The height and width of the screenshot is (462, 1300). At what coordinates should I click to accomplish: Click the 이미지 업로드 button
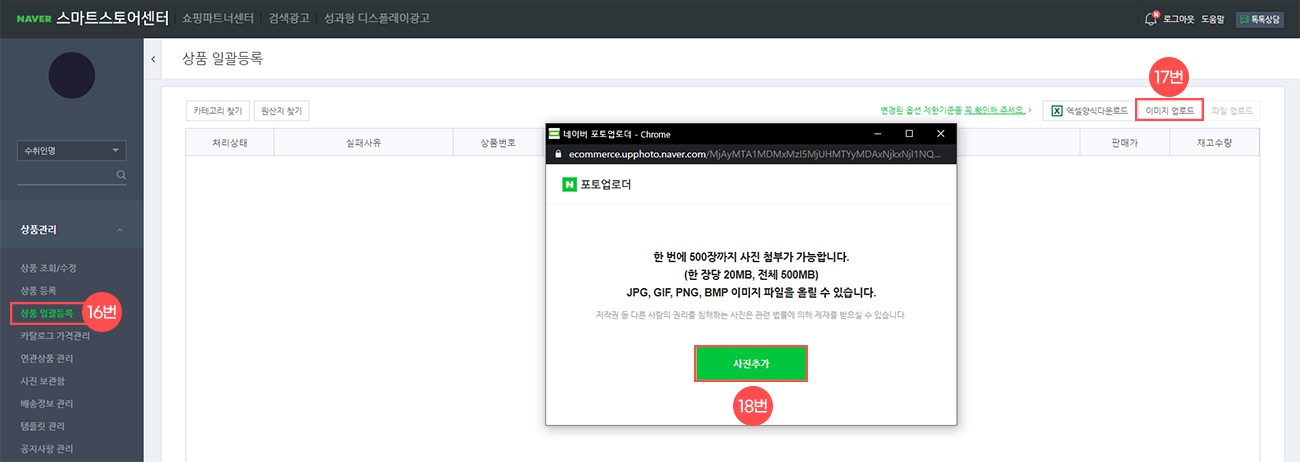pos(1169,110)
